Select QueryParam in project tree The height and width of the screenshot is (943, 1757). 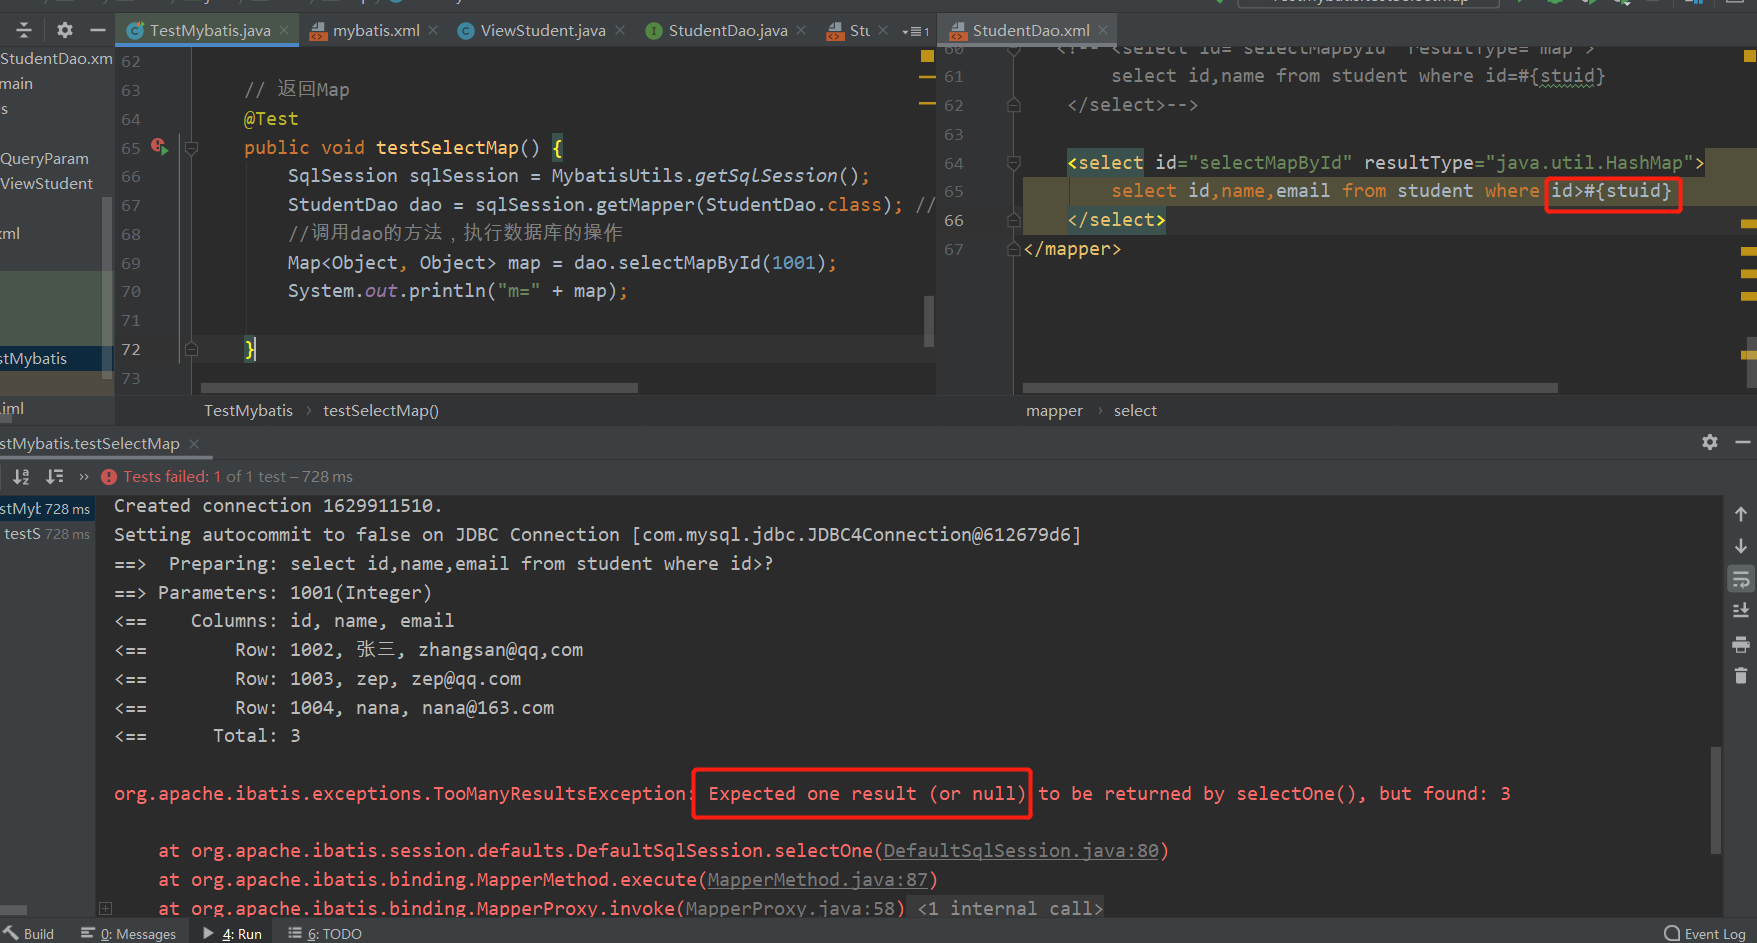point(45,158)
